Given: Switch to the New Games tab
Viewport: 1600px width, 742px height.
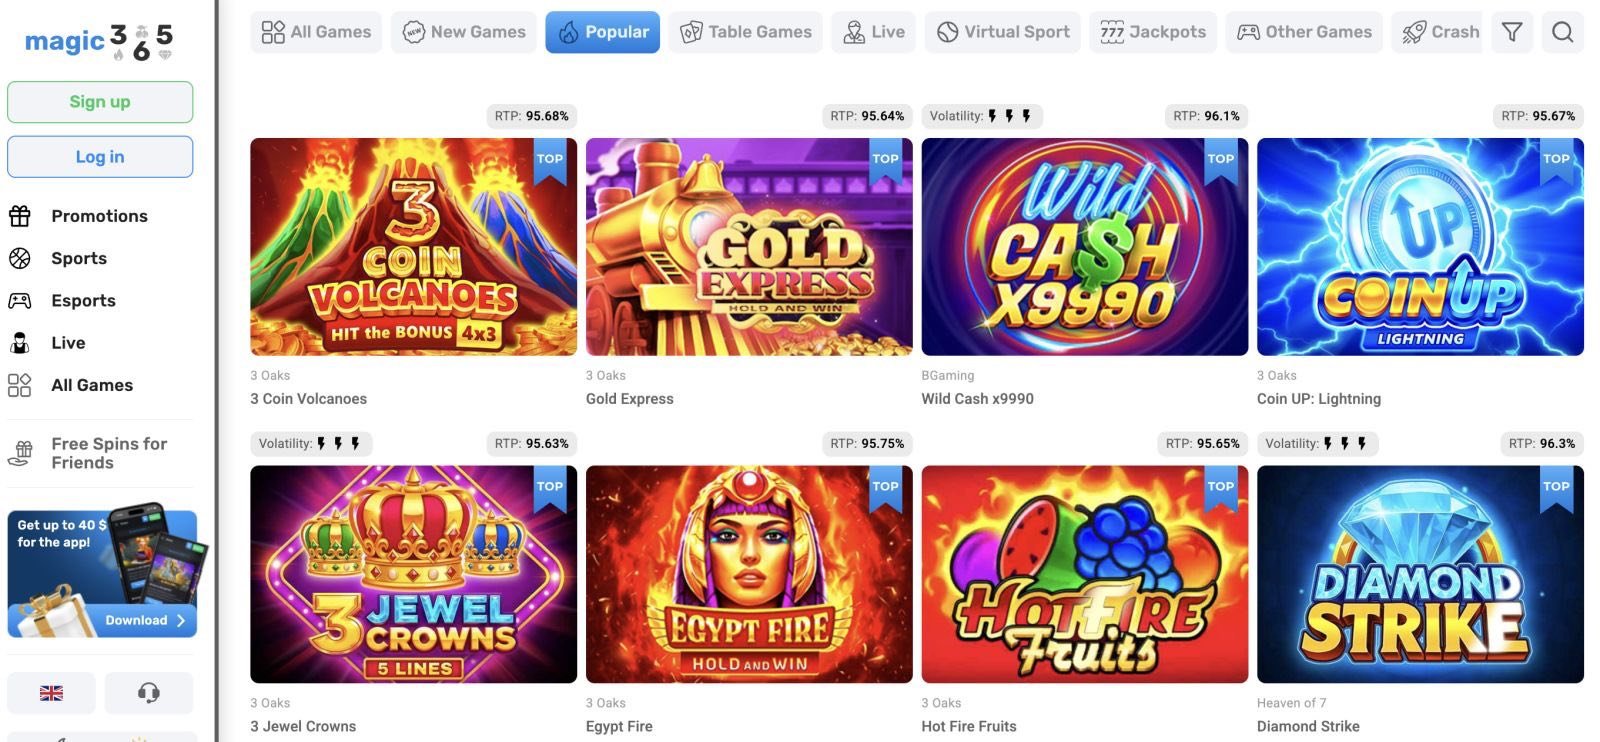Looking at the screenshot, I should (x=464, y=32).
